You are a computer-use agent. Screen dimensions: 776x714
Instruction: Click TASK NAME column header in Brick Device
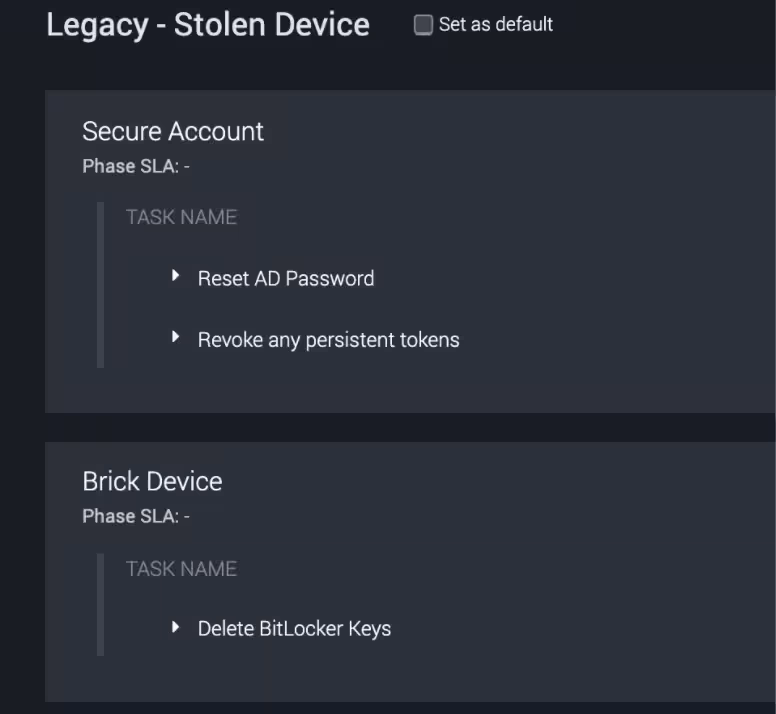pyautogui.click(x=181, y=569)
